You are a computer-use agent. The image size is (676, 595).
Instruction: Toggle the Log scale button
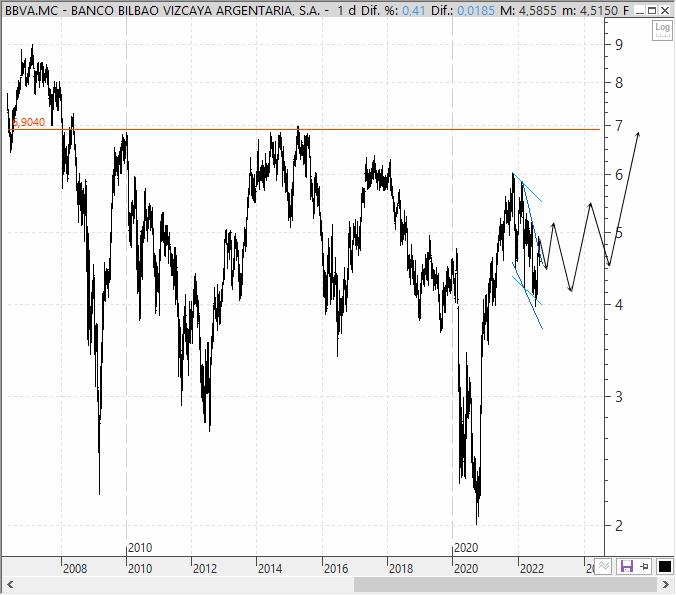coord(662,31)
